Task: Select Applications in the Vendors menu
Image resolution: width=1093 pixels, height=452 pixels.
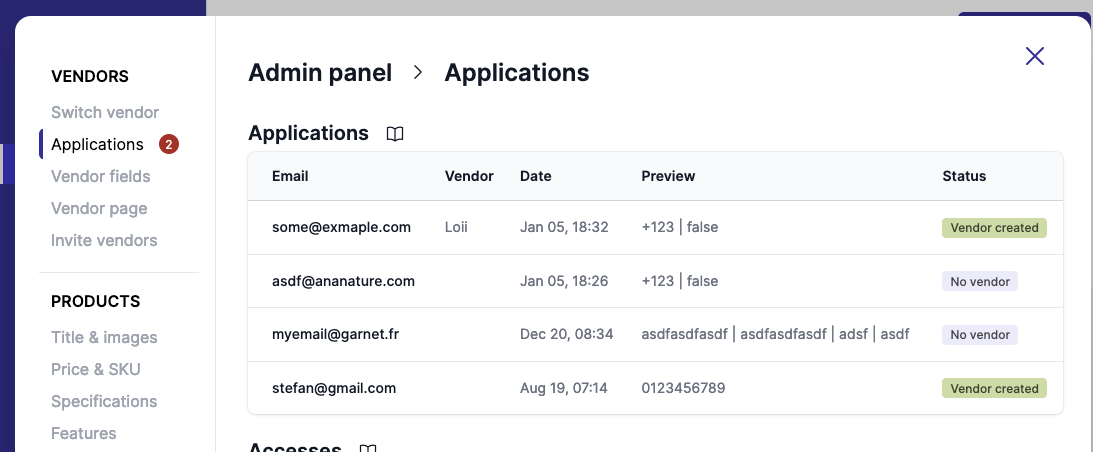Action: (x=97, y=144)
